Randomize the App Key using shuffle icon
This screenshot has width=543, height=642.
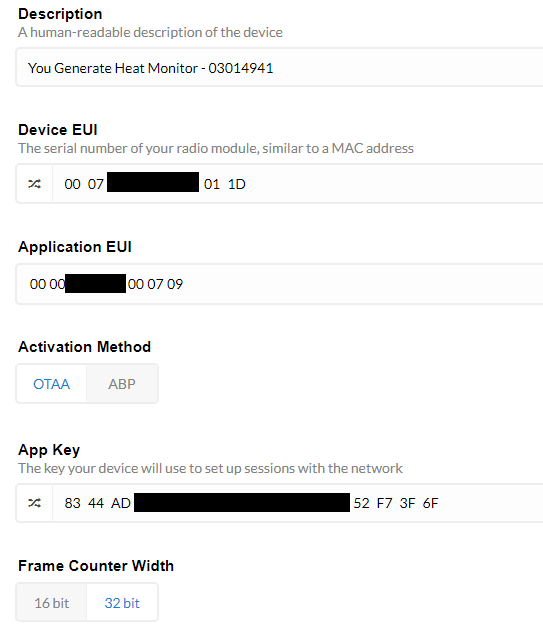(x=34, y=503)
